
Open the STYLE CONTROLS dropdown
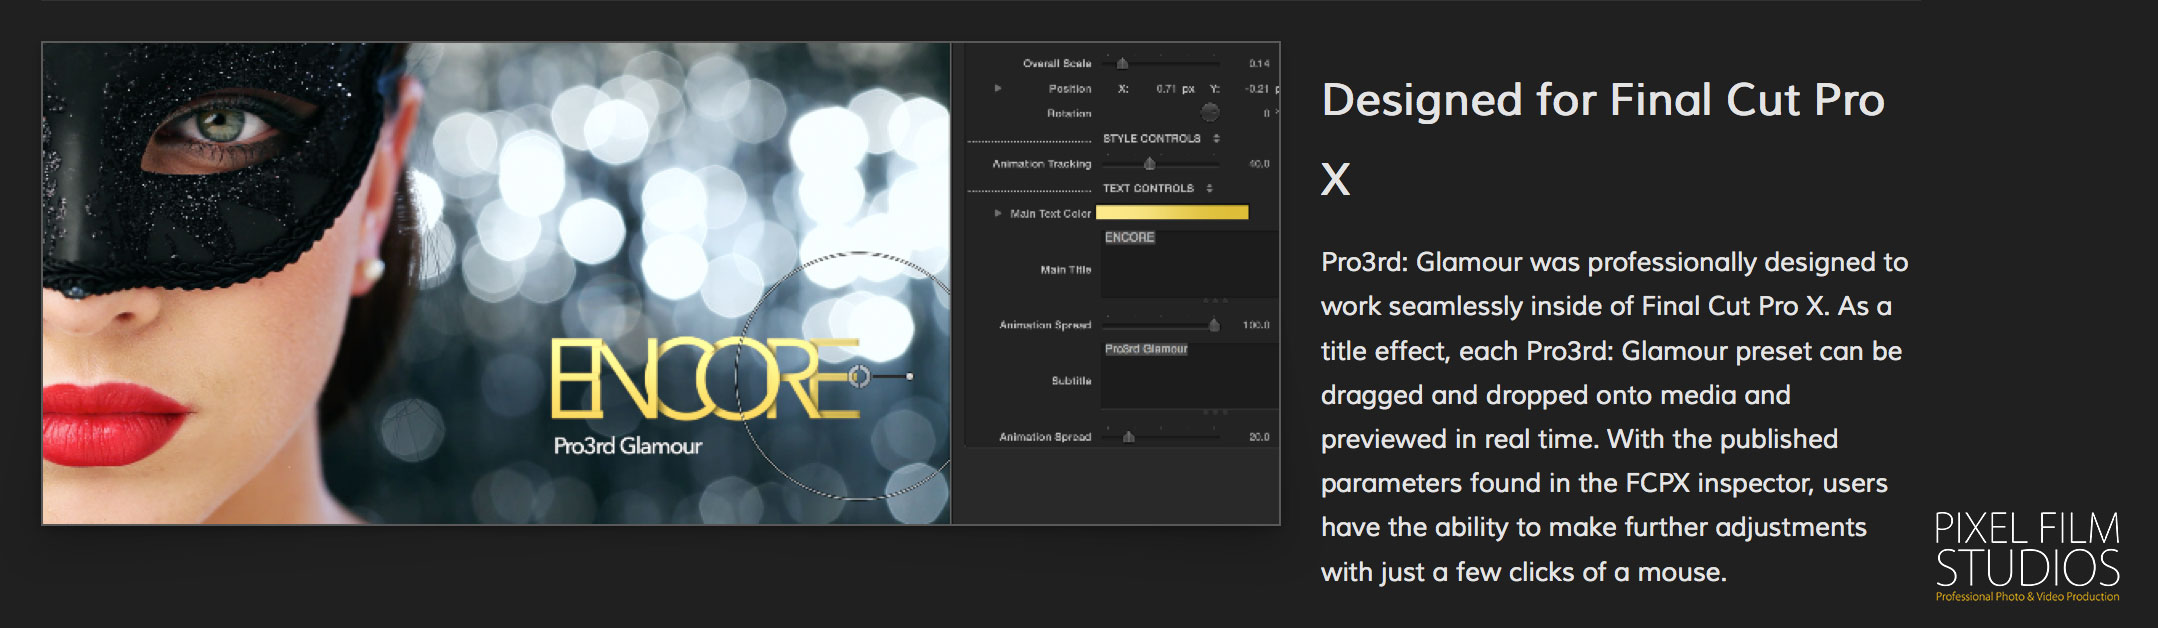(1161, 138)
